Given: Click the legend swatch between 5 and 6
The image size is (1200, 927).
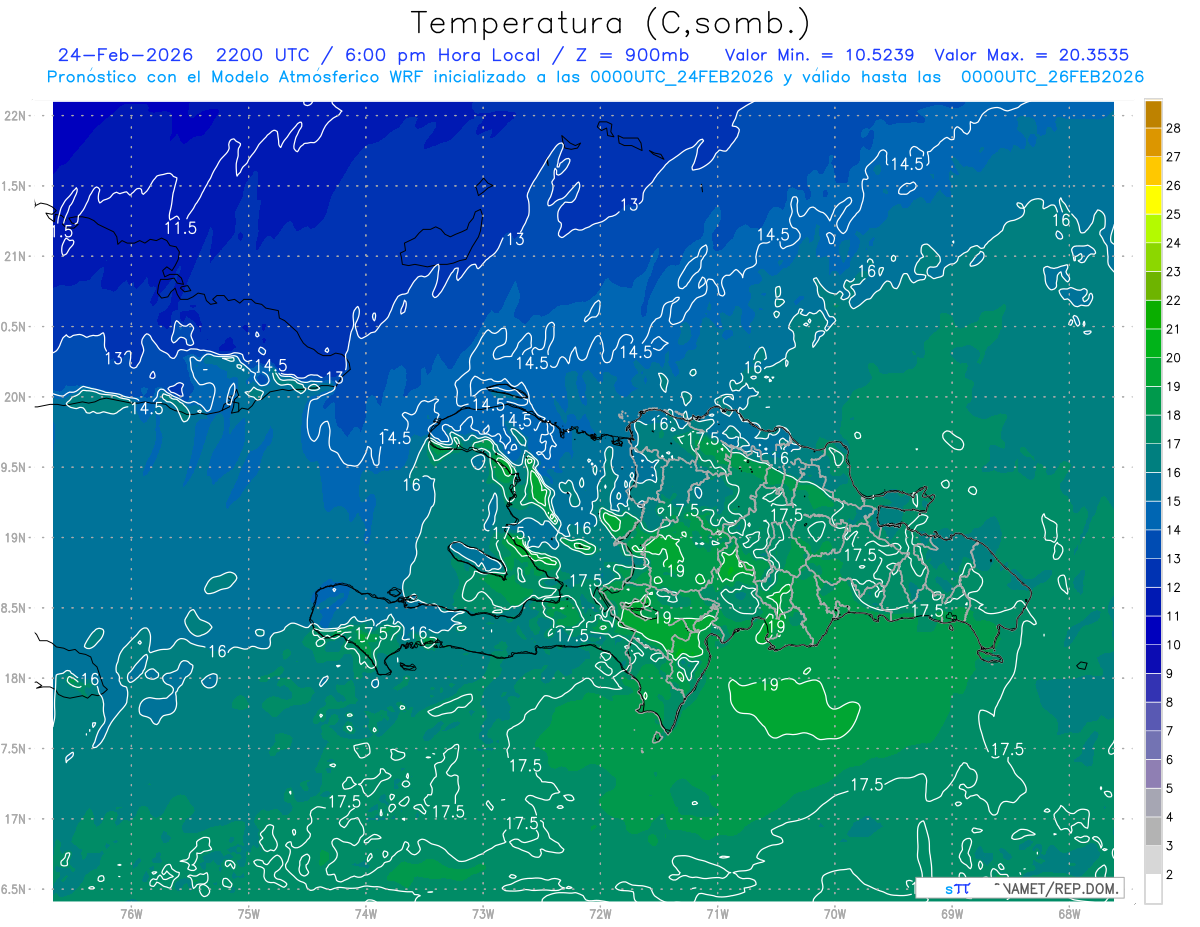Looking at the screenshot, I should [1153, 774].
